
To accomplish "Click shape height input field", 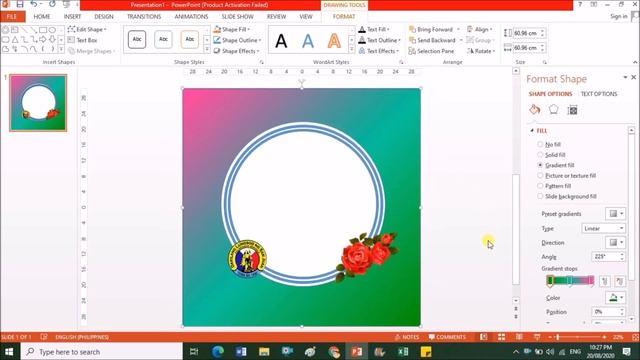I will [x=526, y=33].
